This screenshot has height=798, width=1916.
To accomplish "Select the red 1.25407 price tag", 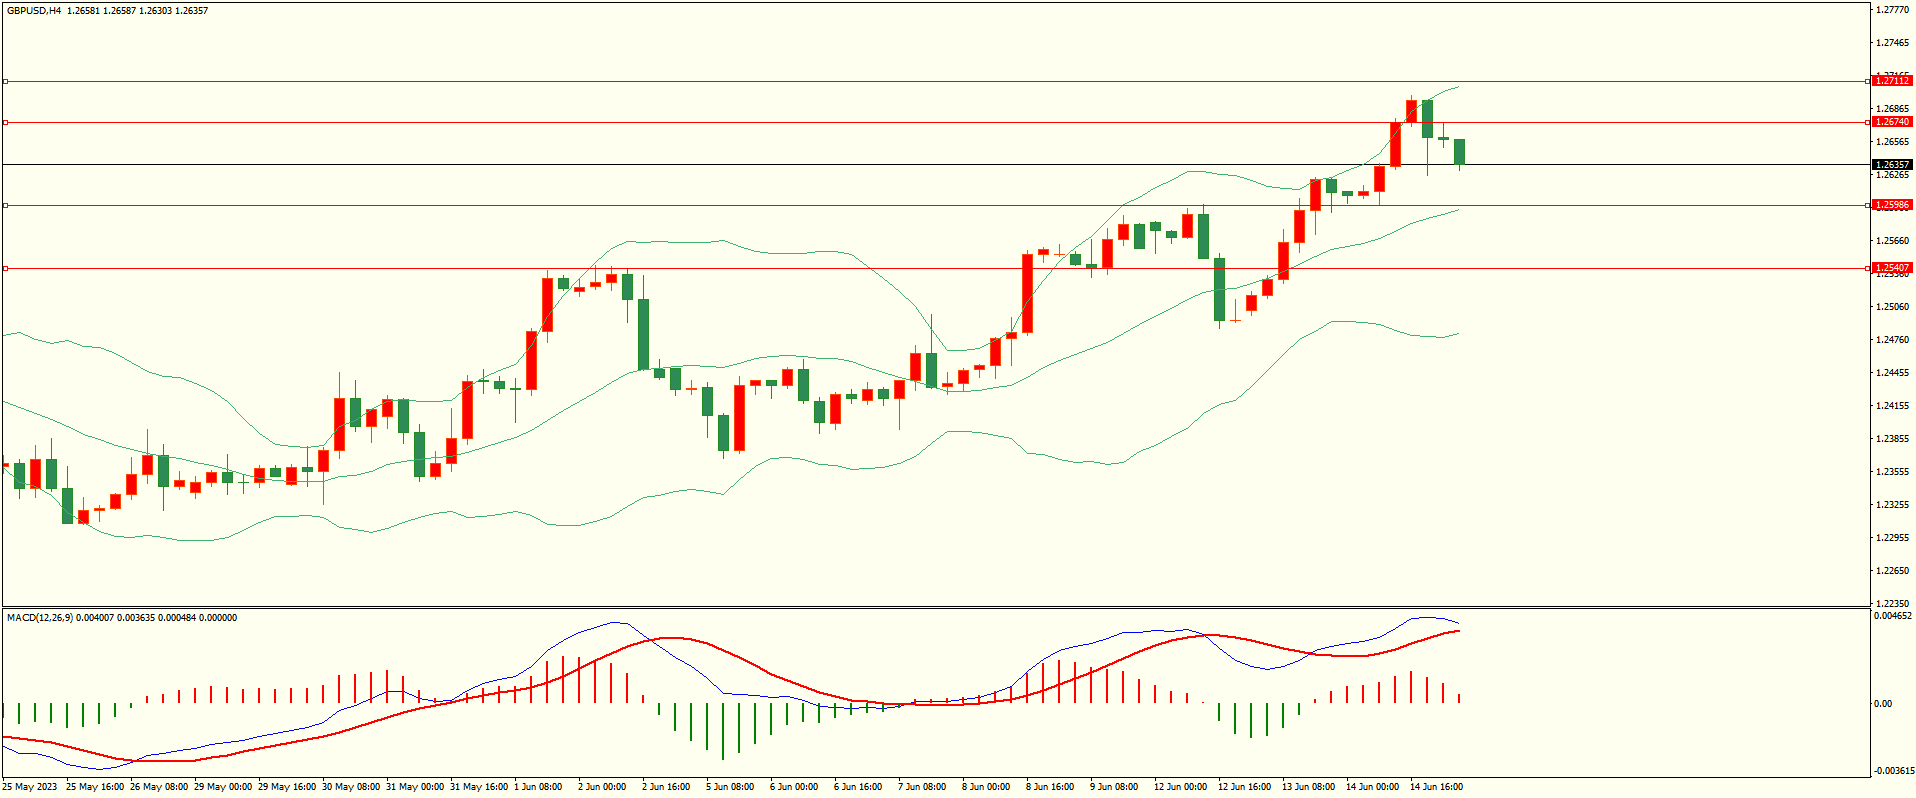I will coord(1891,268).
